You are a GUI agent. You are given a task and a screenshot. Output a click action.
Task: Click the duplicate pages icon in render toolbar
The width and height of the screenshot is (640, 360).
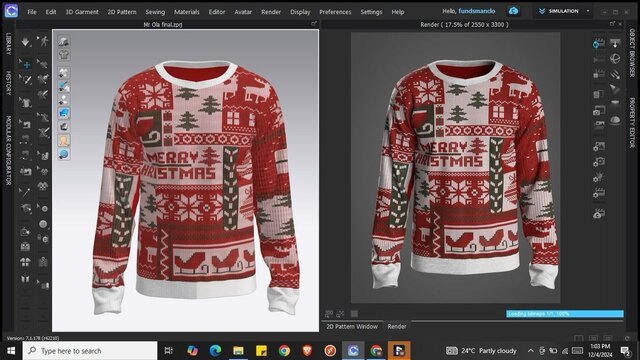(x=599, y=94)
